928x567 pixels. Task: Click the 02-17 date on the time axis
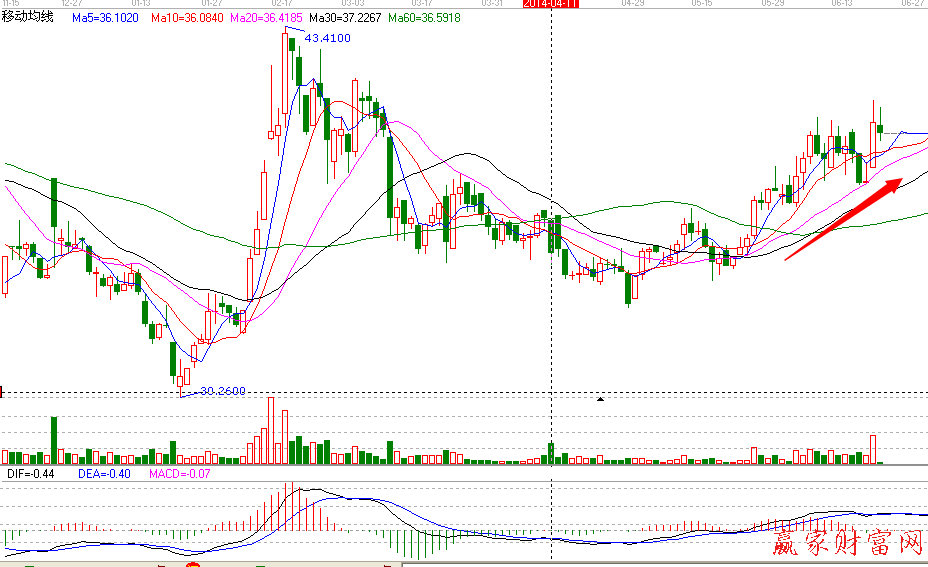click(x=283, y=4)
